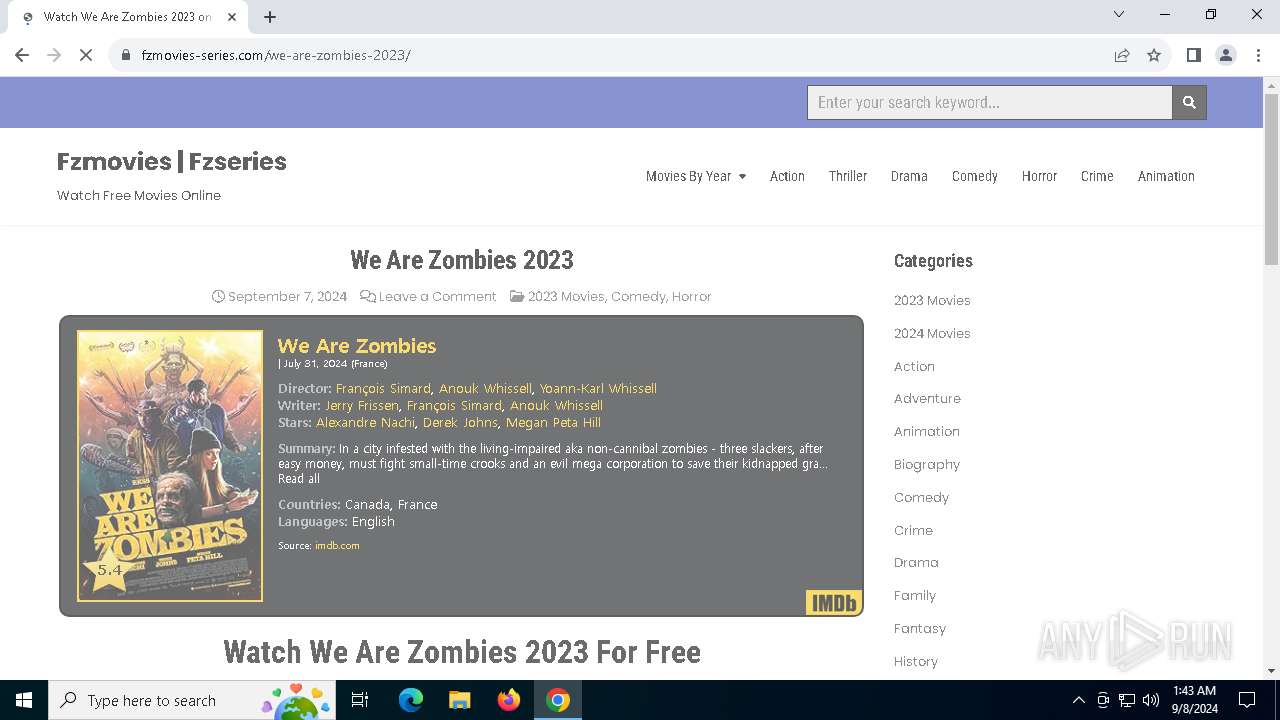Open Leave a Comment link
This screenshot has width=1280, height=720.
pyautogui.click(x=437, y=296)
